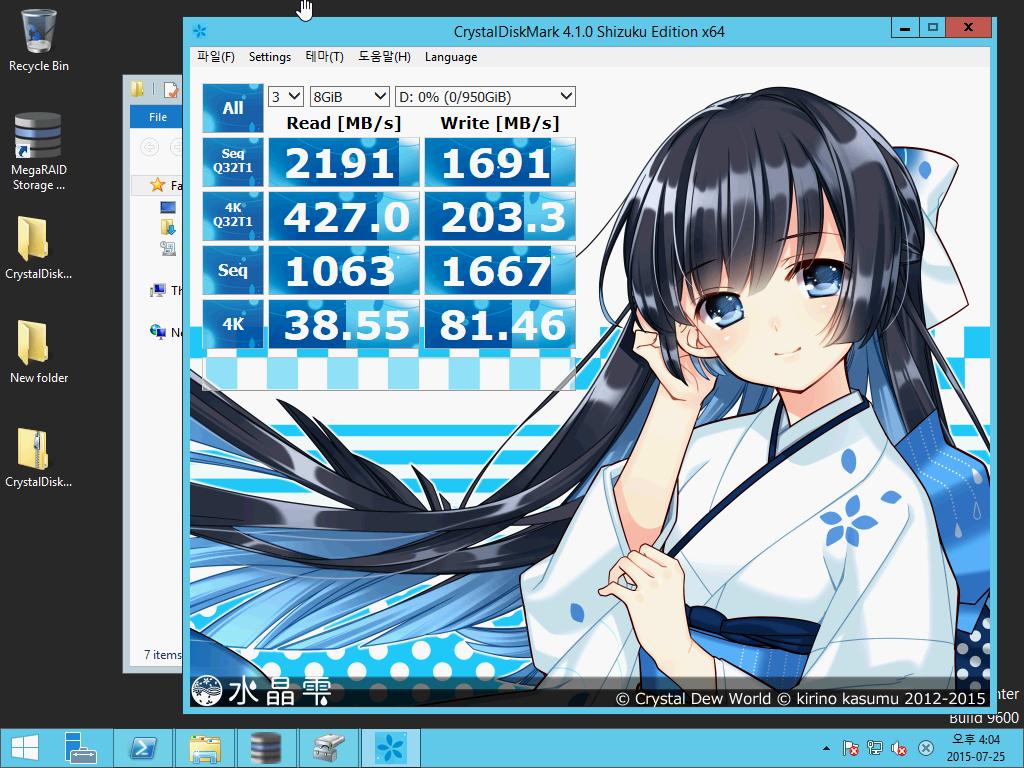
Task: Click the CrystalDiskMark title bar snowflake icon
Action: pyautogui.click(x=200, y=31)
